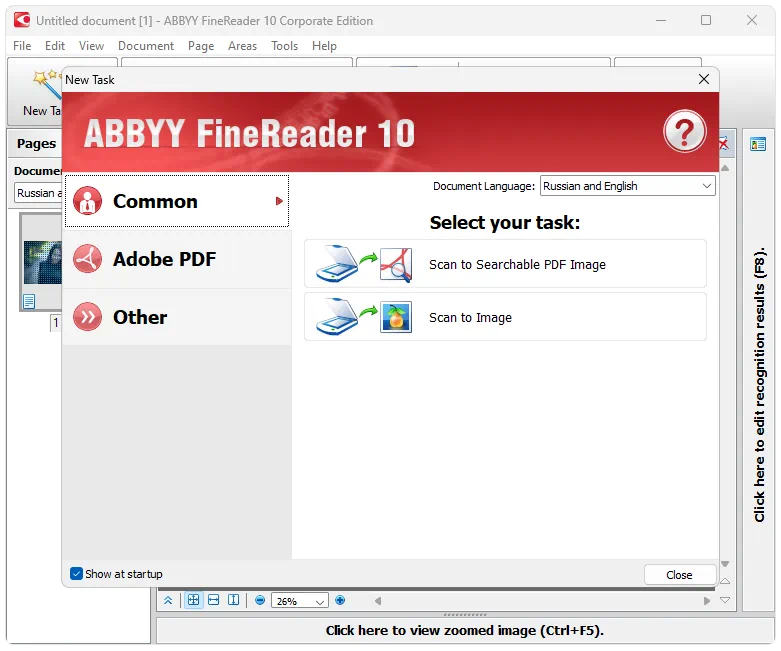The width and height of the screenshot is (781, 651).
Task: Click scanner icon for Searchable PDF task
Action: pyautogui.click(x=337, y=264)
